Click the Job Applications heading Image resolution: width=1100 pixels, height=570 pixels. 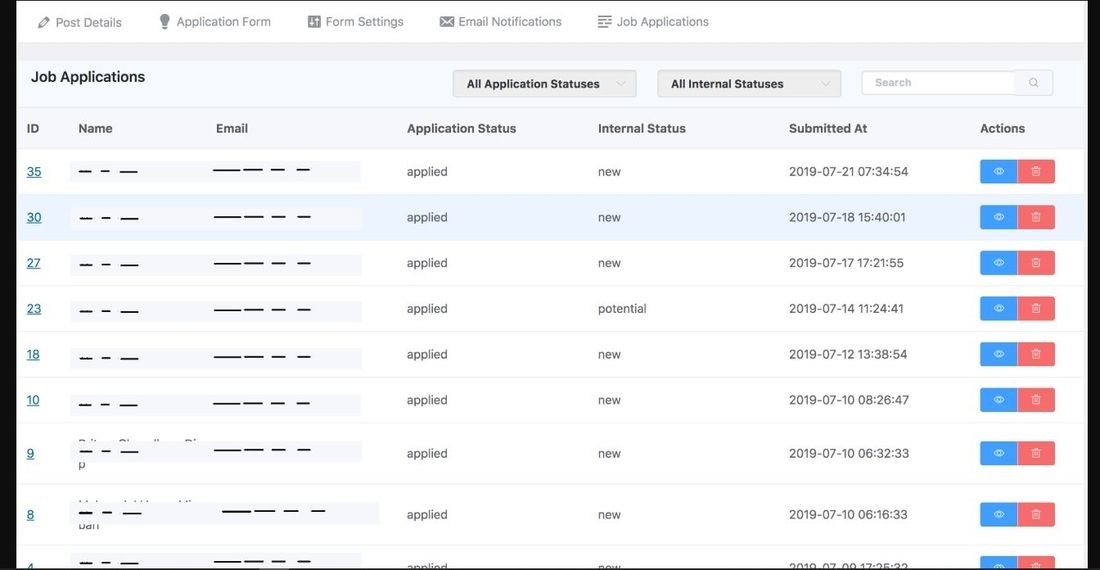pyautogui.click(x=88, y=77)
